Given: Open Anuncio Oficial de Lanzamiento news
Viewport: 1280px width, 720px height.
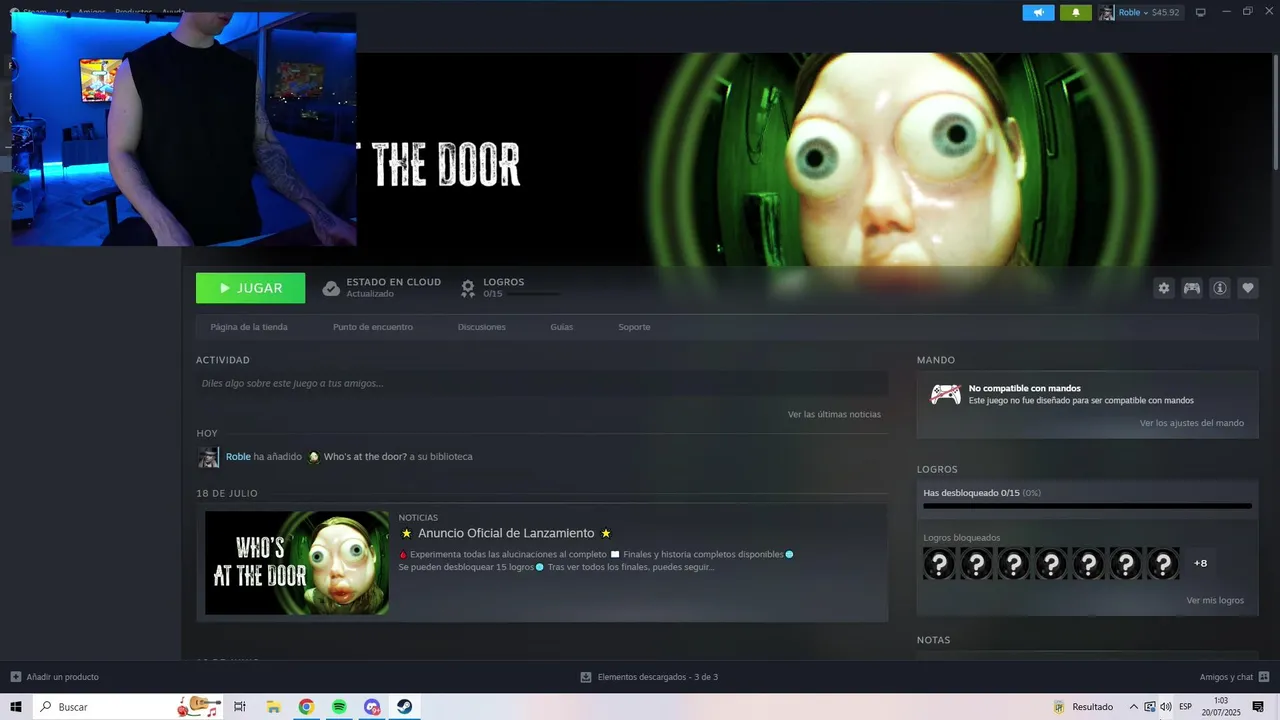Looking at the screenshot, I should click(506, 533).
